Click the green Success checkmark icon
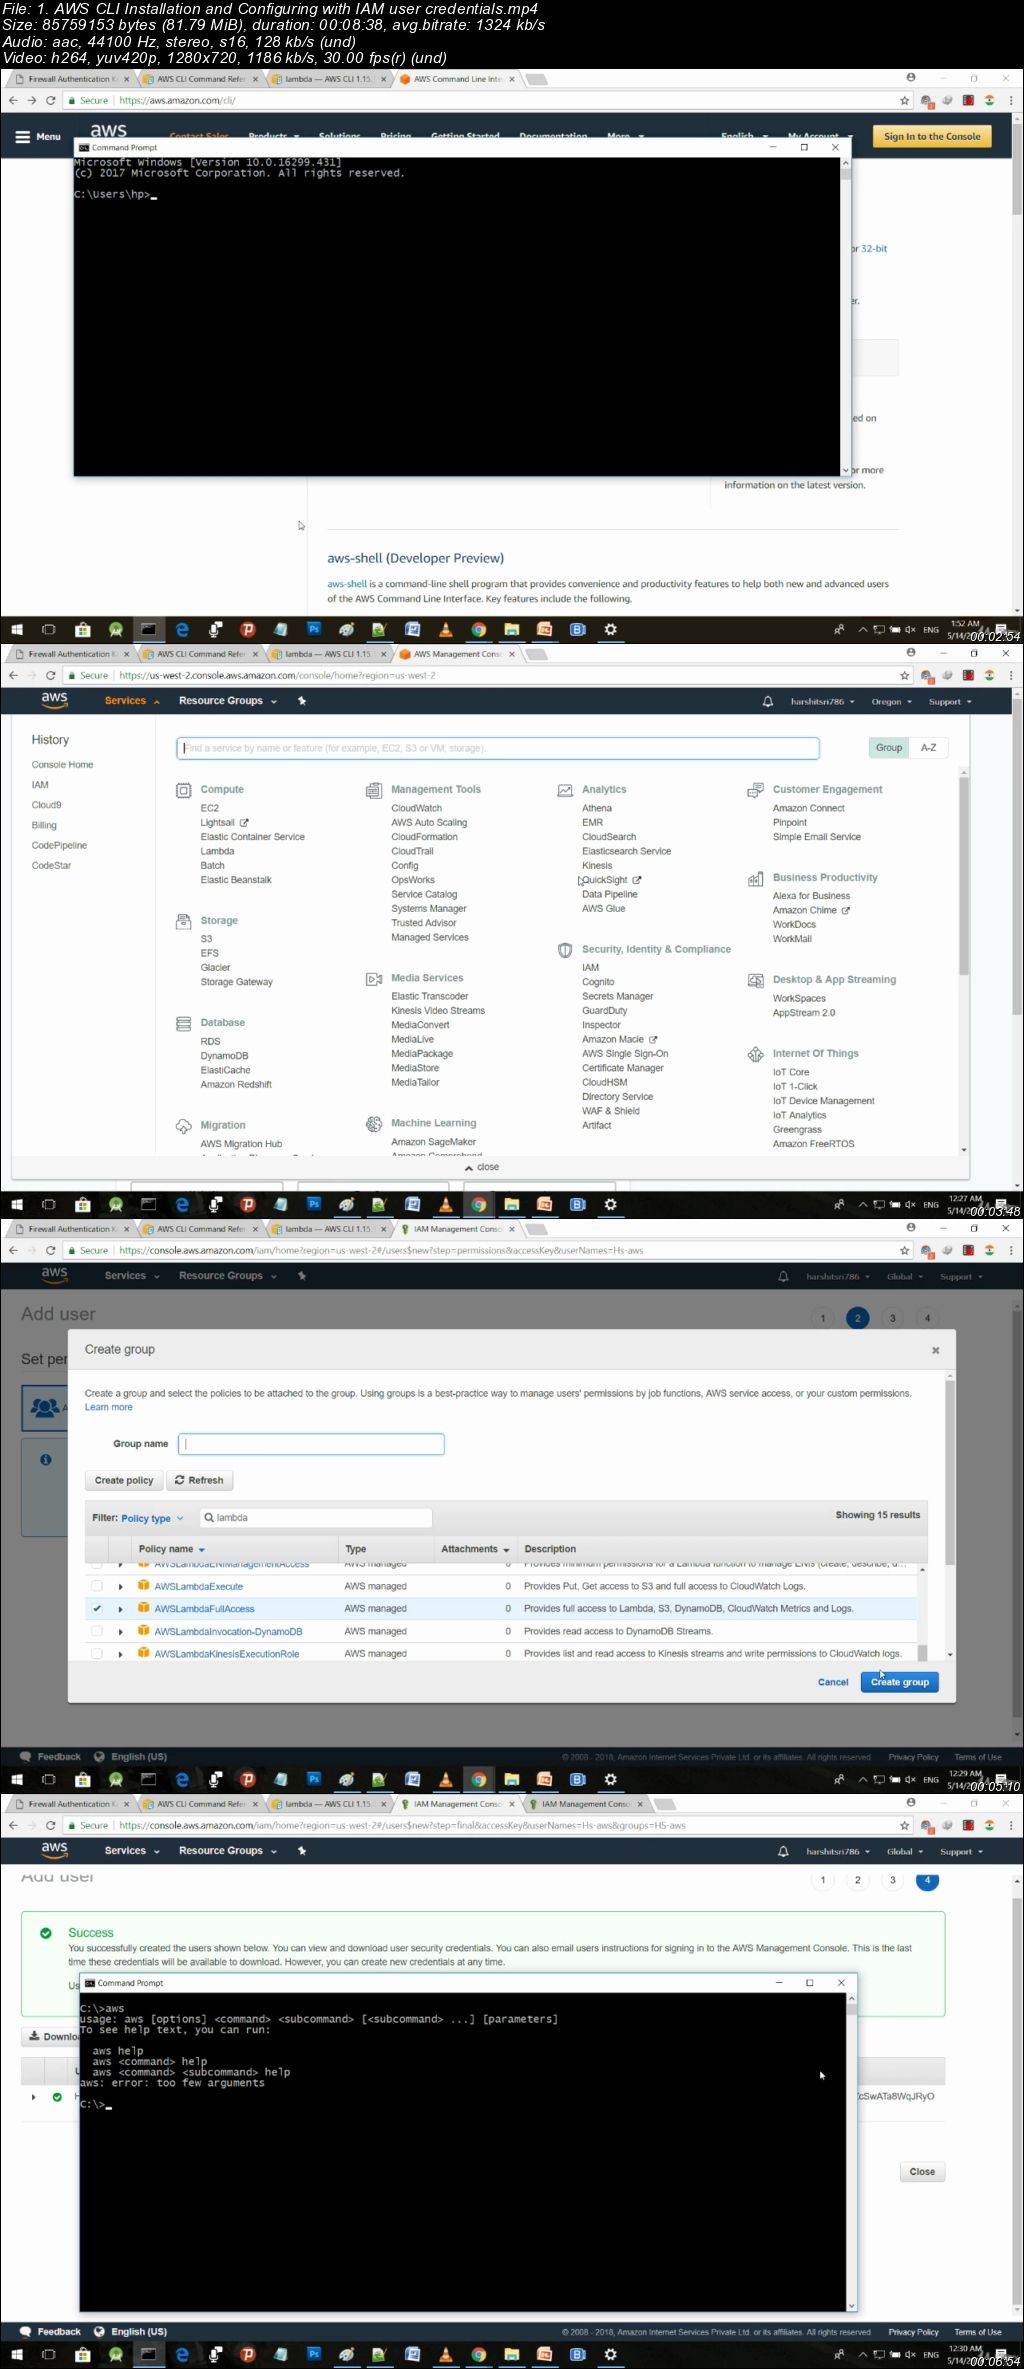The height and width of the screenshot is (2369, 1024). point(46,1933)
